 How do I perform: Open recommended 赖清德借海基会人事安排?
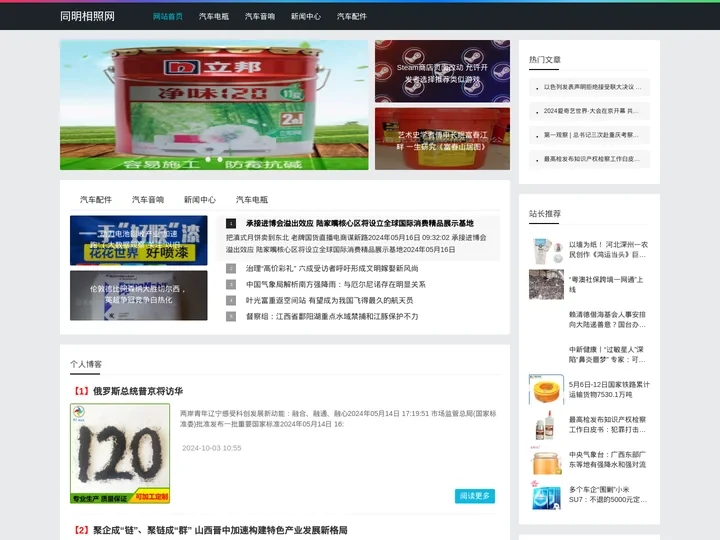(608, 320)
